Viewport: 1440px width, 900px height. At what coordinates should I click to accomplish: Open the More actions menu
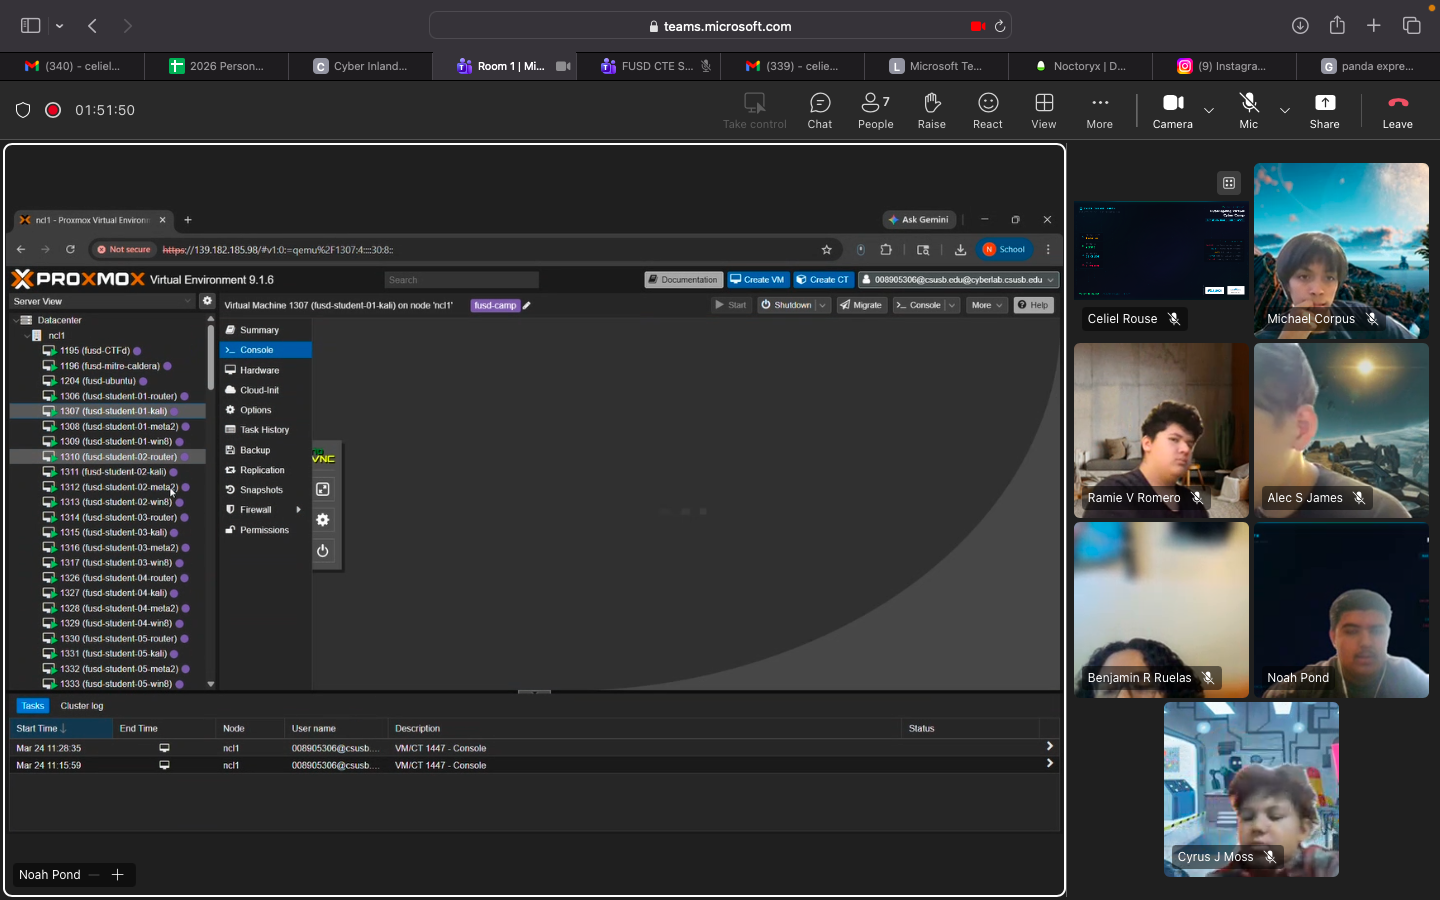[1099, 110]
